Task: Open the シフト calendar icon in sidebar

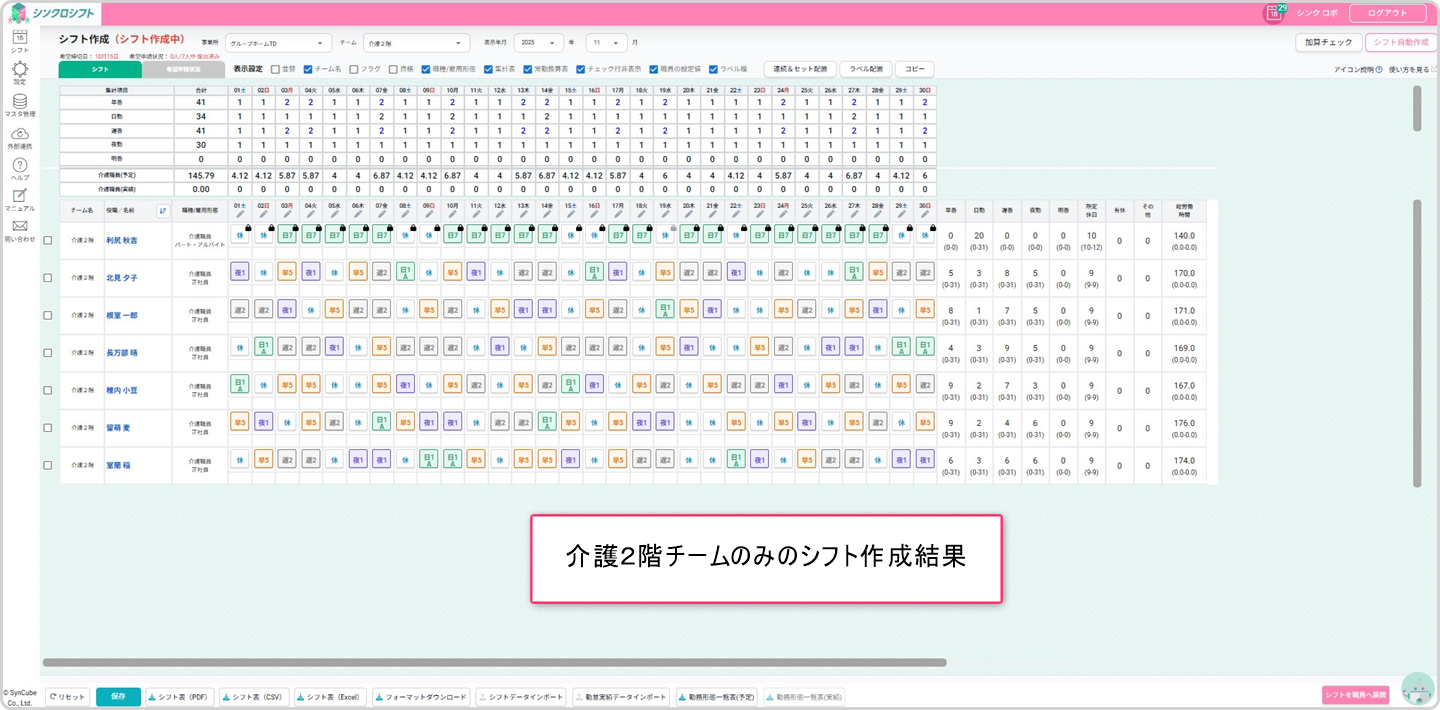Action: 19,38
